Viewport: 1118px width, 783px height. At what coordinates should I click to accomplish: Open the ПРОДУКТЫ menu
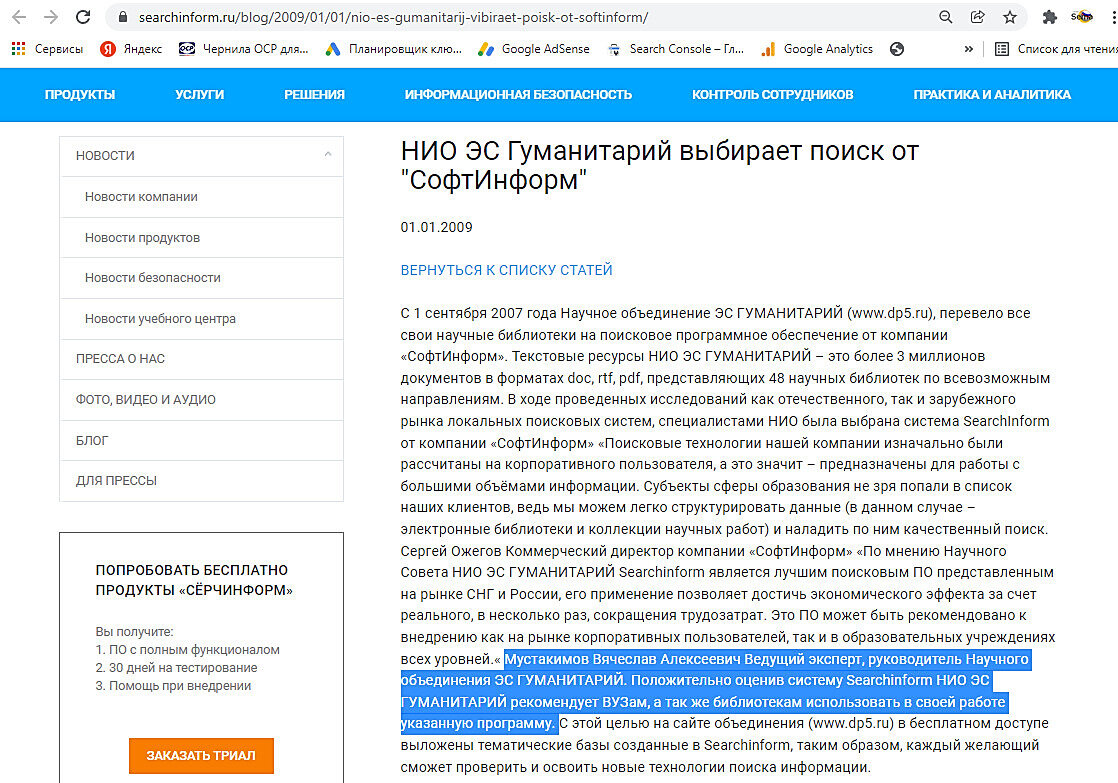click(x=80, y=94)
